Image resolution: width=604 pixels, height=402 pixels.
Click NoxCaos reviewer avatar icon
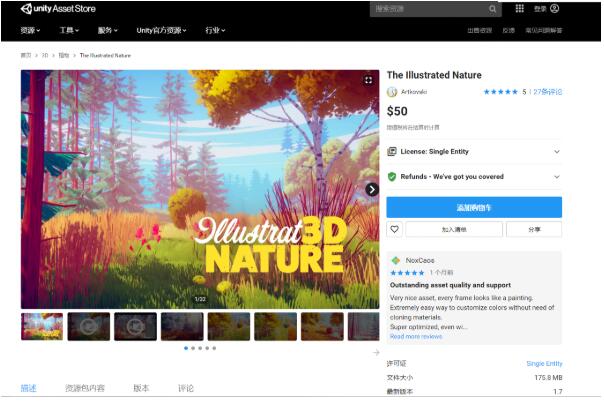pos(396,260)
